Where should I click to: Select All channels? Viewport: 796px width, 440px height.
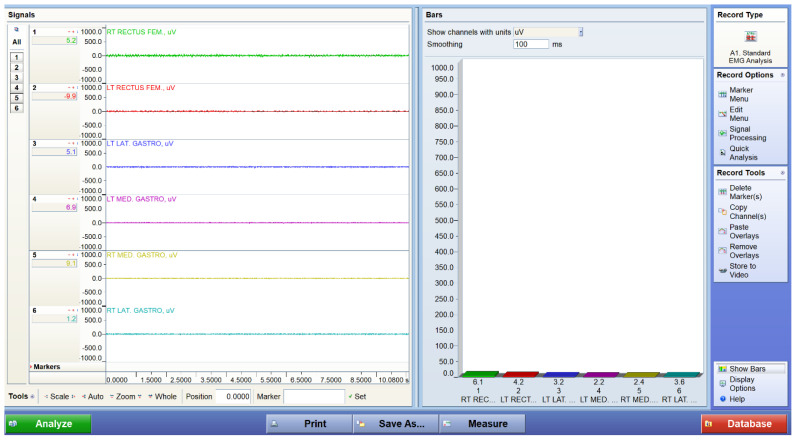coord(17,42)
